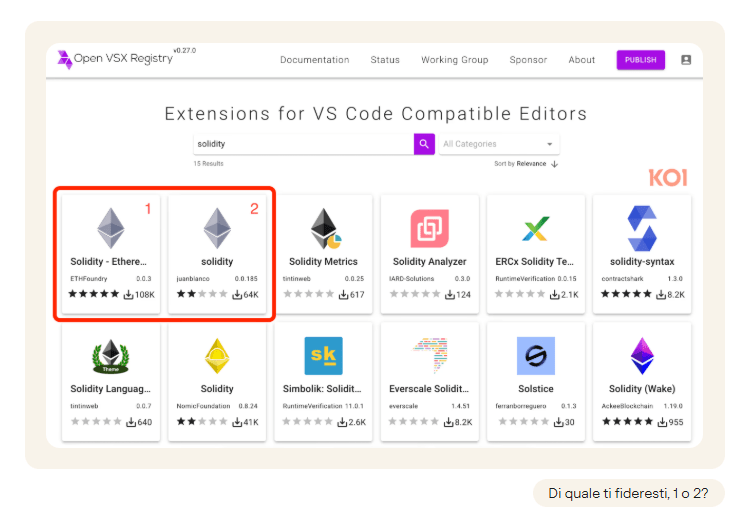The height and width of the screenshot is (518, 741).
Task: Click version 0.0.185 on juanblanco card
Action: [246, 278]
